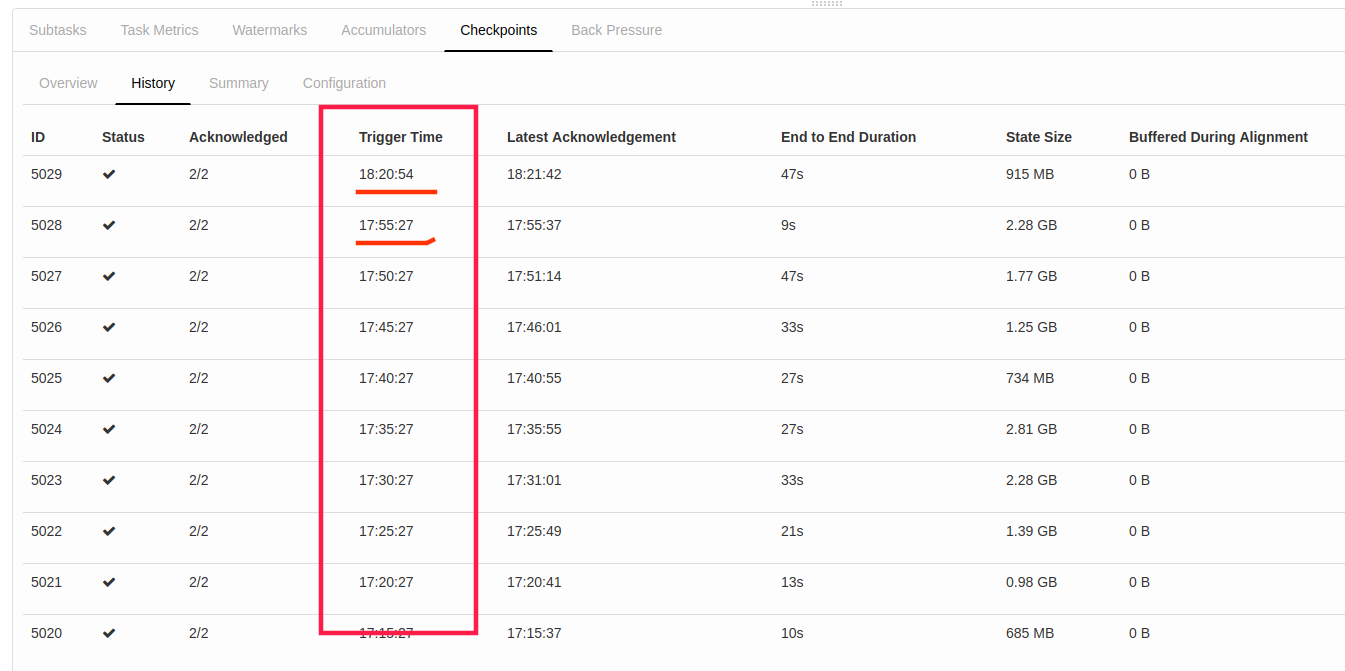Switch to checkpoint Summary sub-tab

click(x=238, y=83)
